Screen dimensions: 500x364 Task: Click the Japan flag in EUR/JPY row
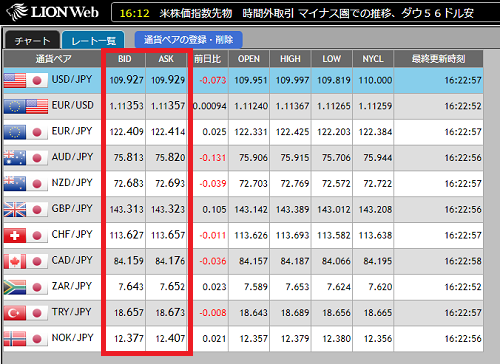[37, 132]
